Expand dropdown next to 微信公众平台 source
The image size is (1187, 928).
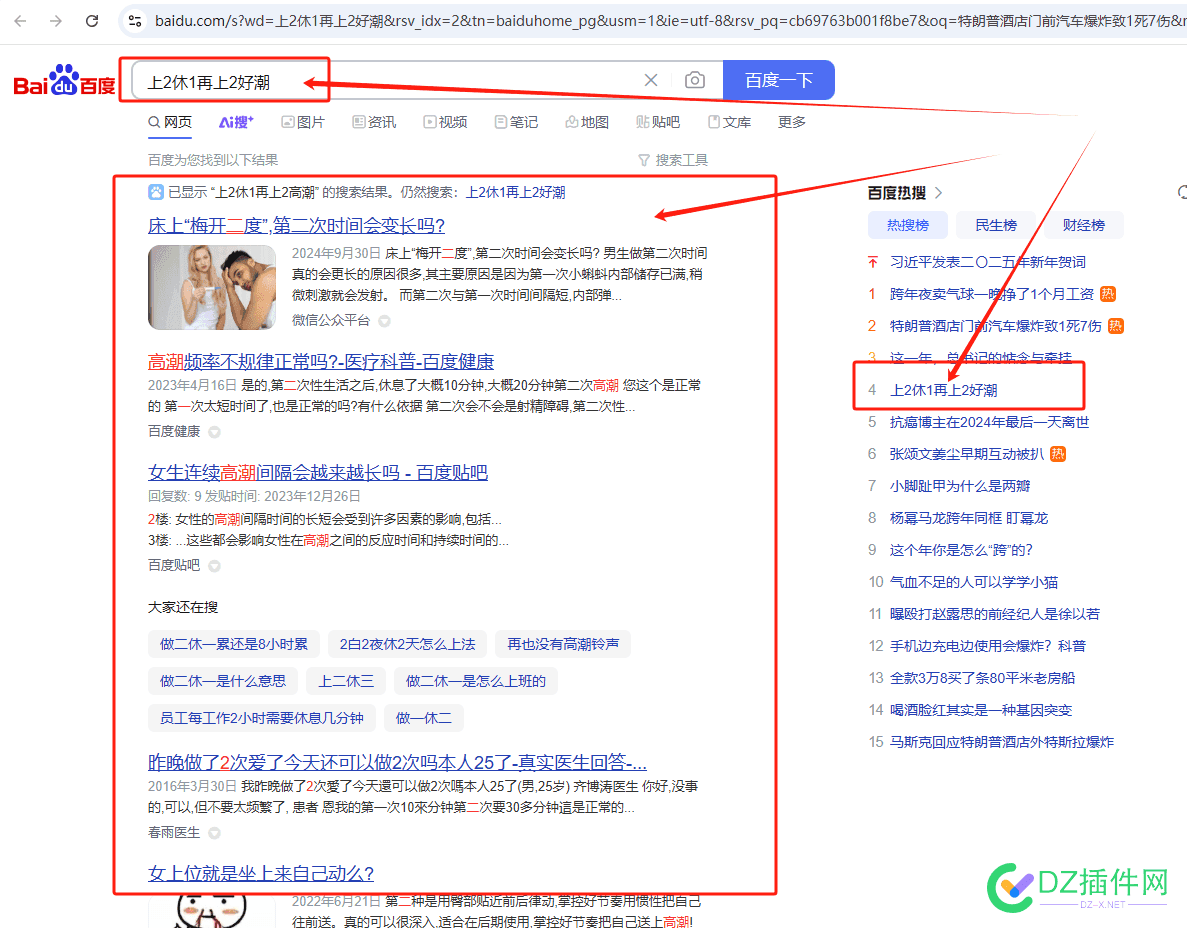pyautogui.click(x=385, y=321)
